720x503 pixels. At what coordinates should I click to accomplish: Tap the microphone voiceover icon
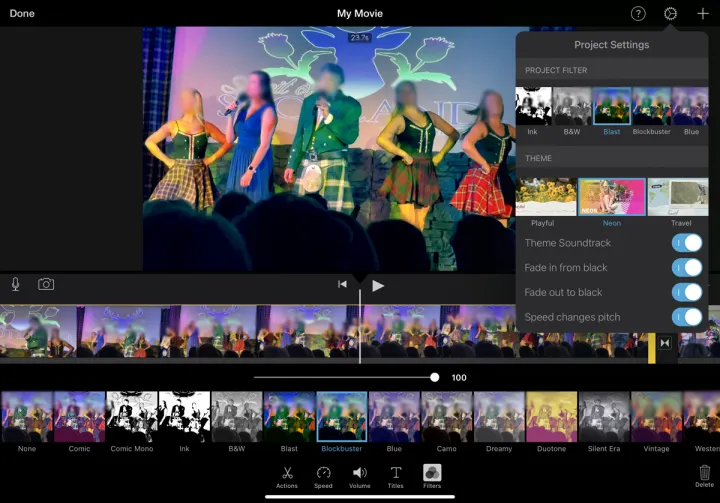[x=16, y=284]
